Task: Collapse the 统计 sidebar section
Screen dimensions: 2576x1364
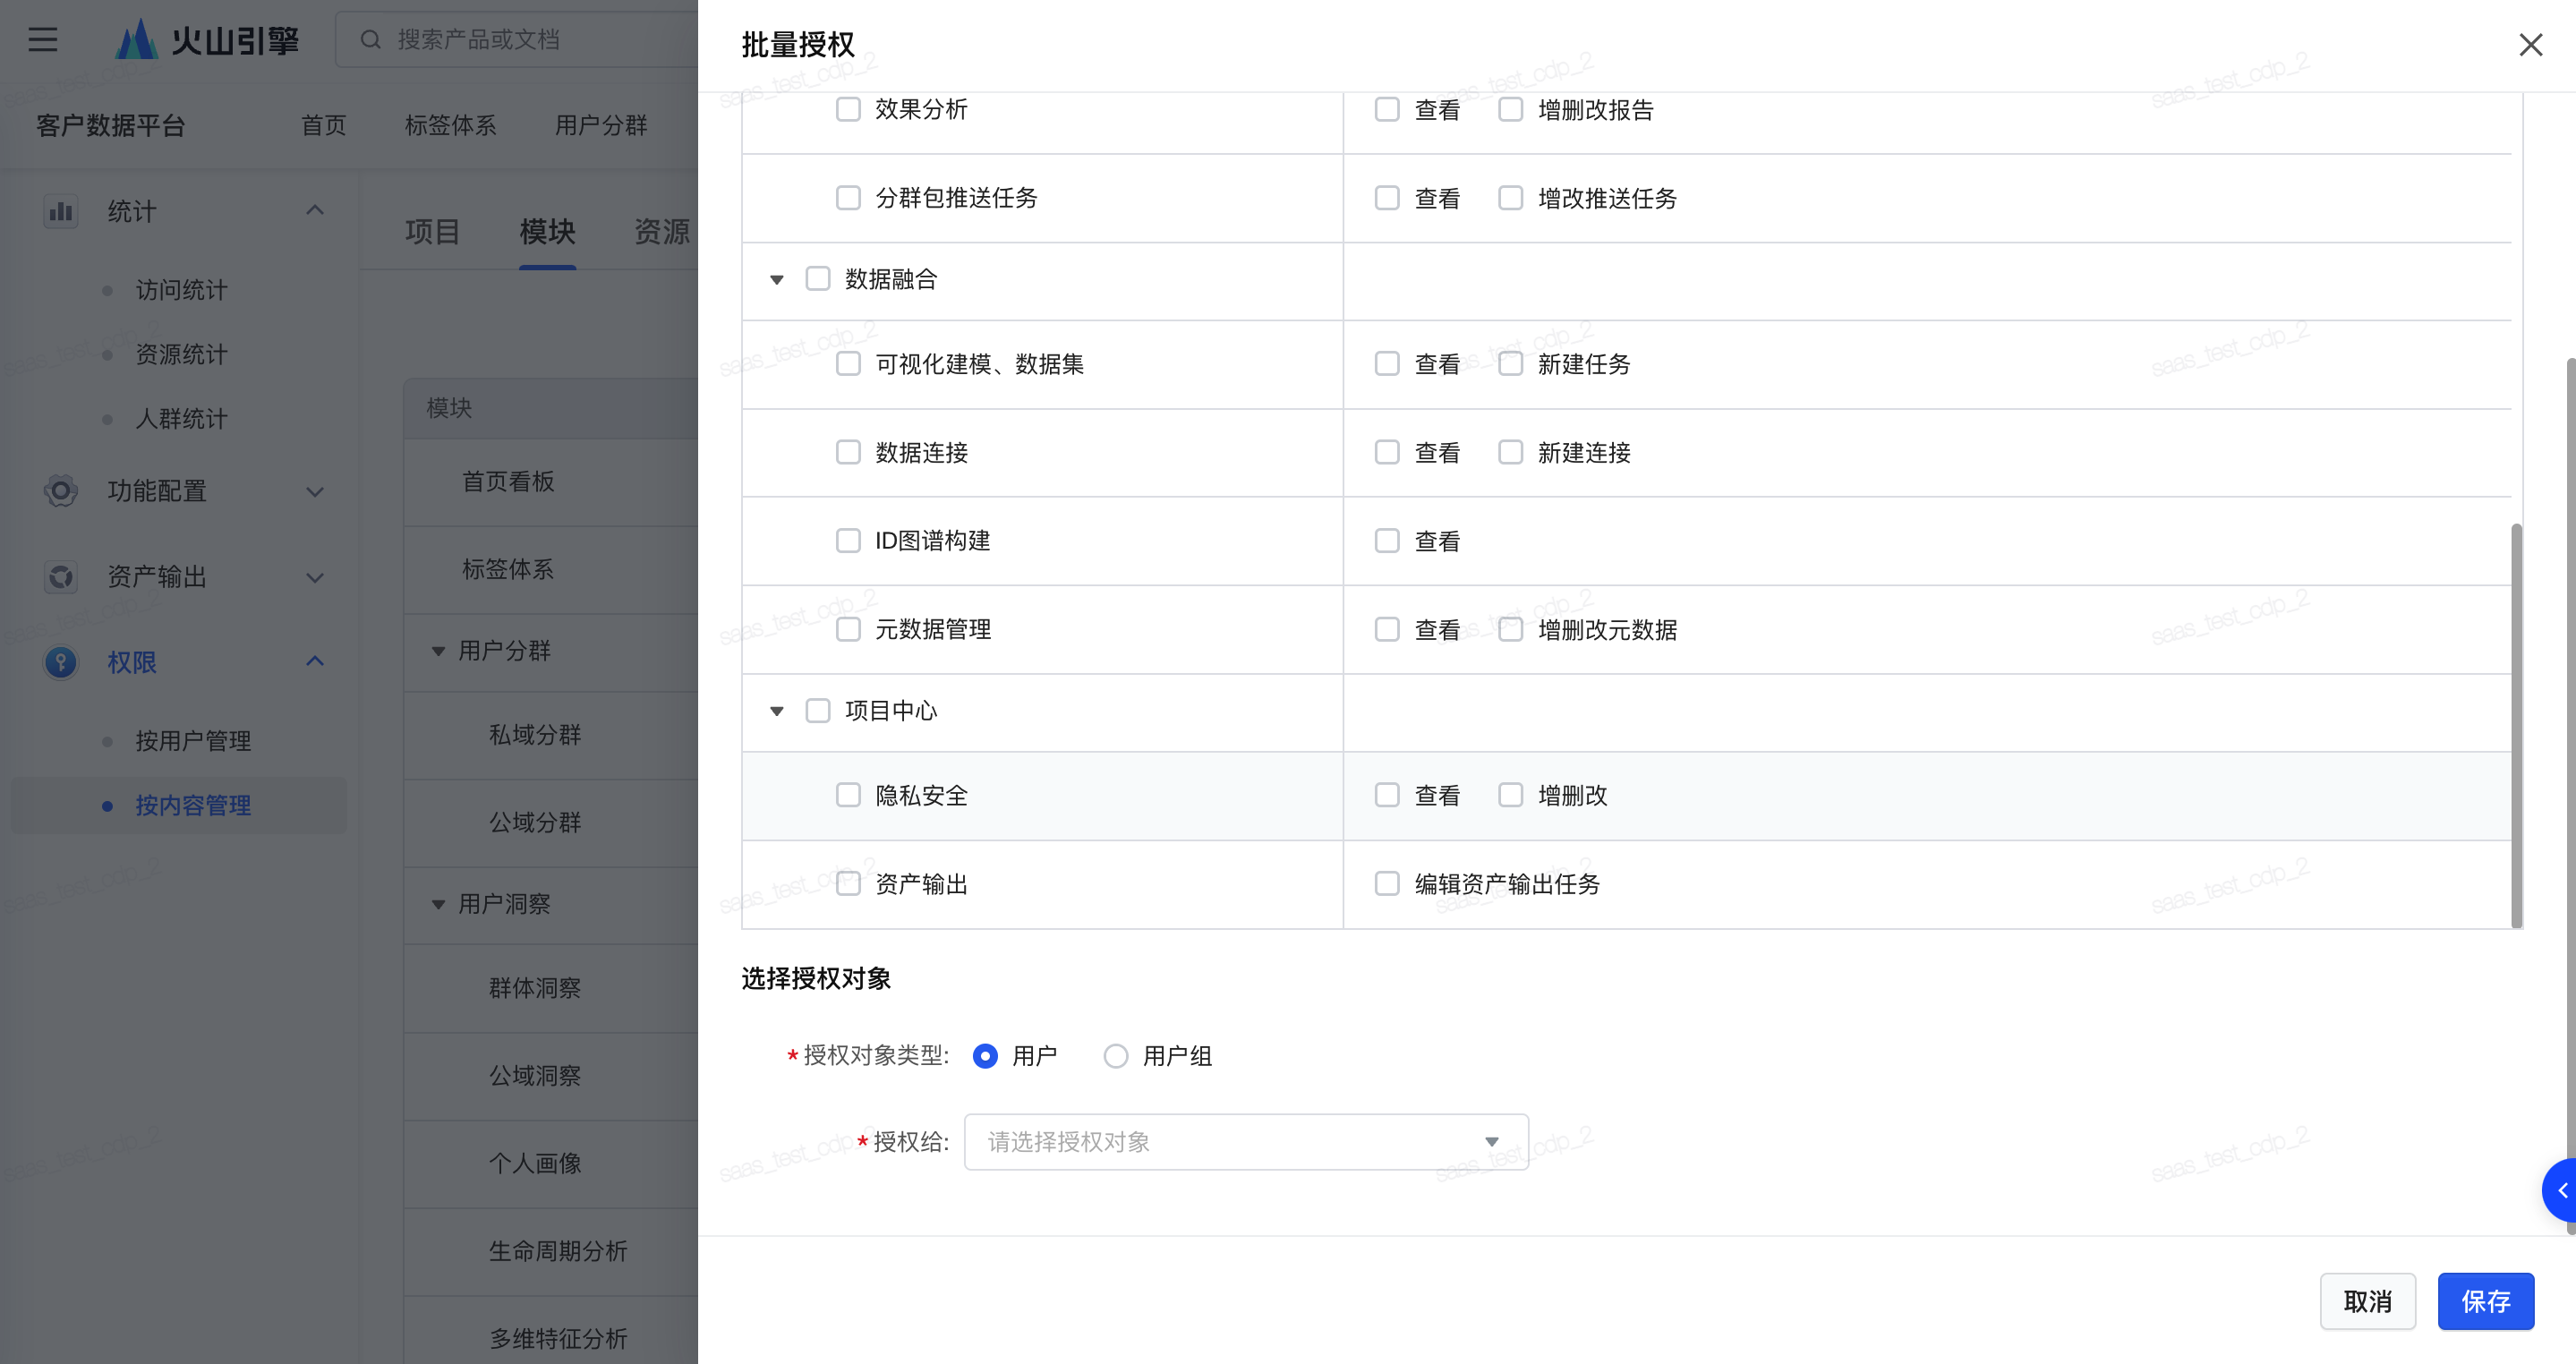Action: click(x=315, y=211)
